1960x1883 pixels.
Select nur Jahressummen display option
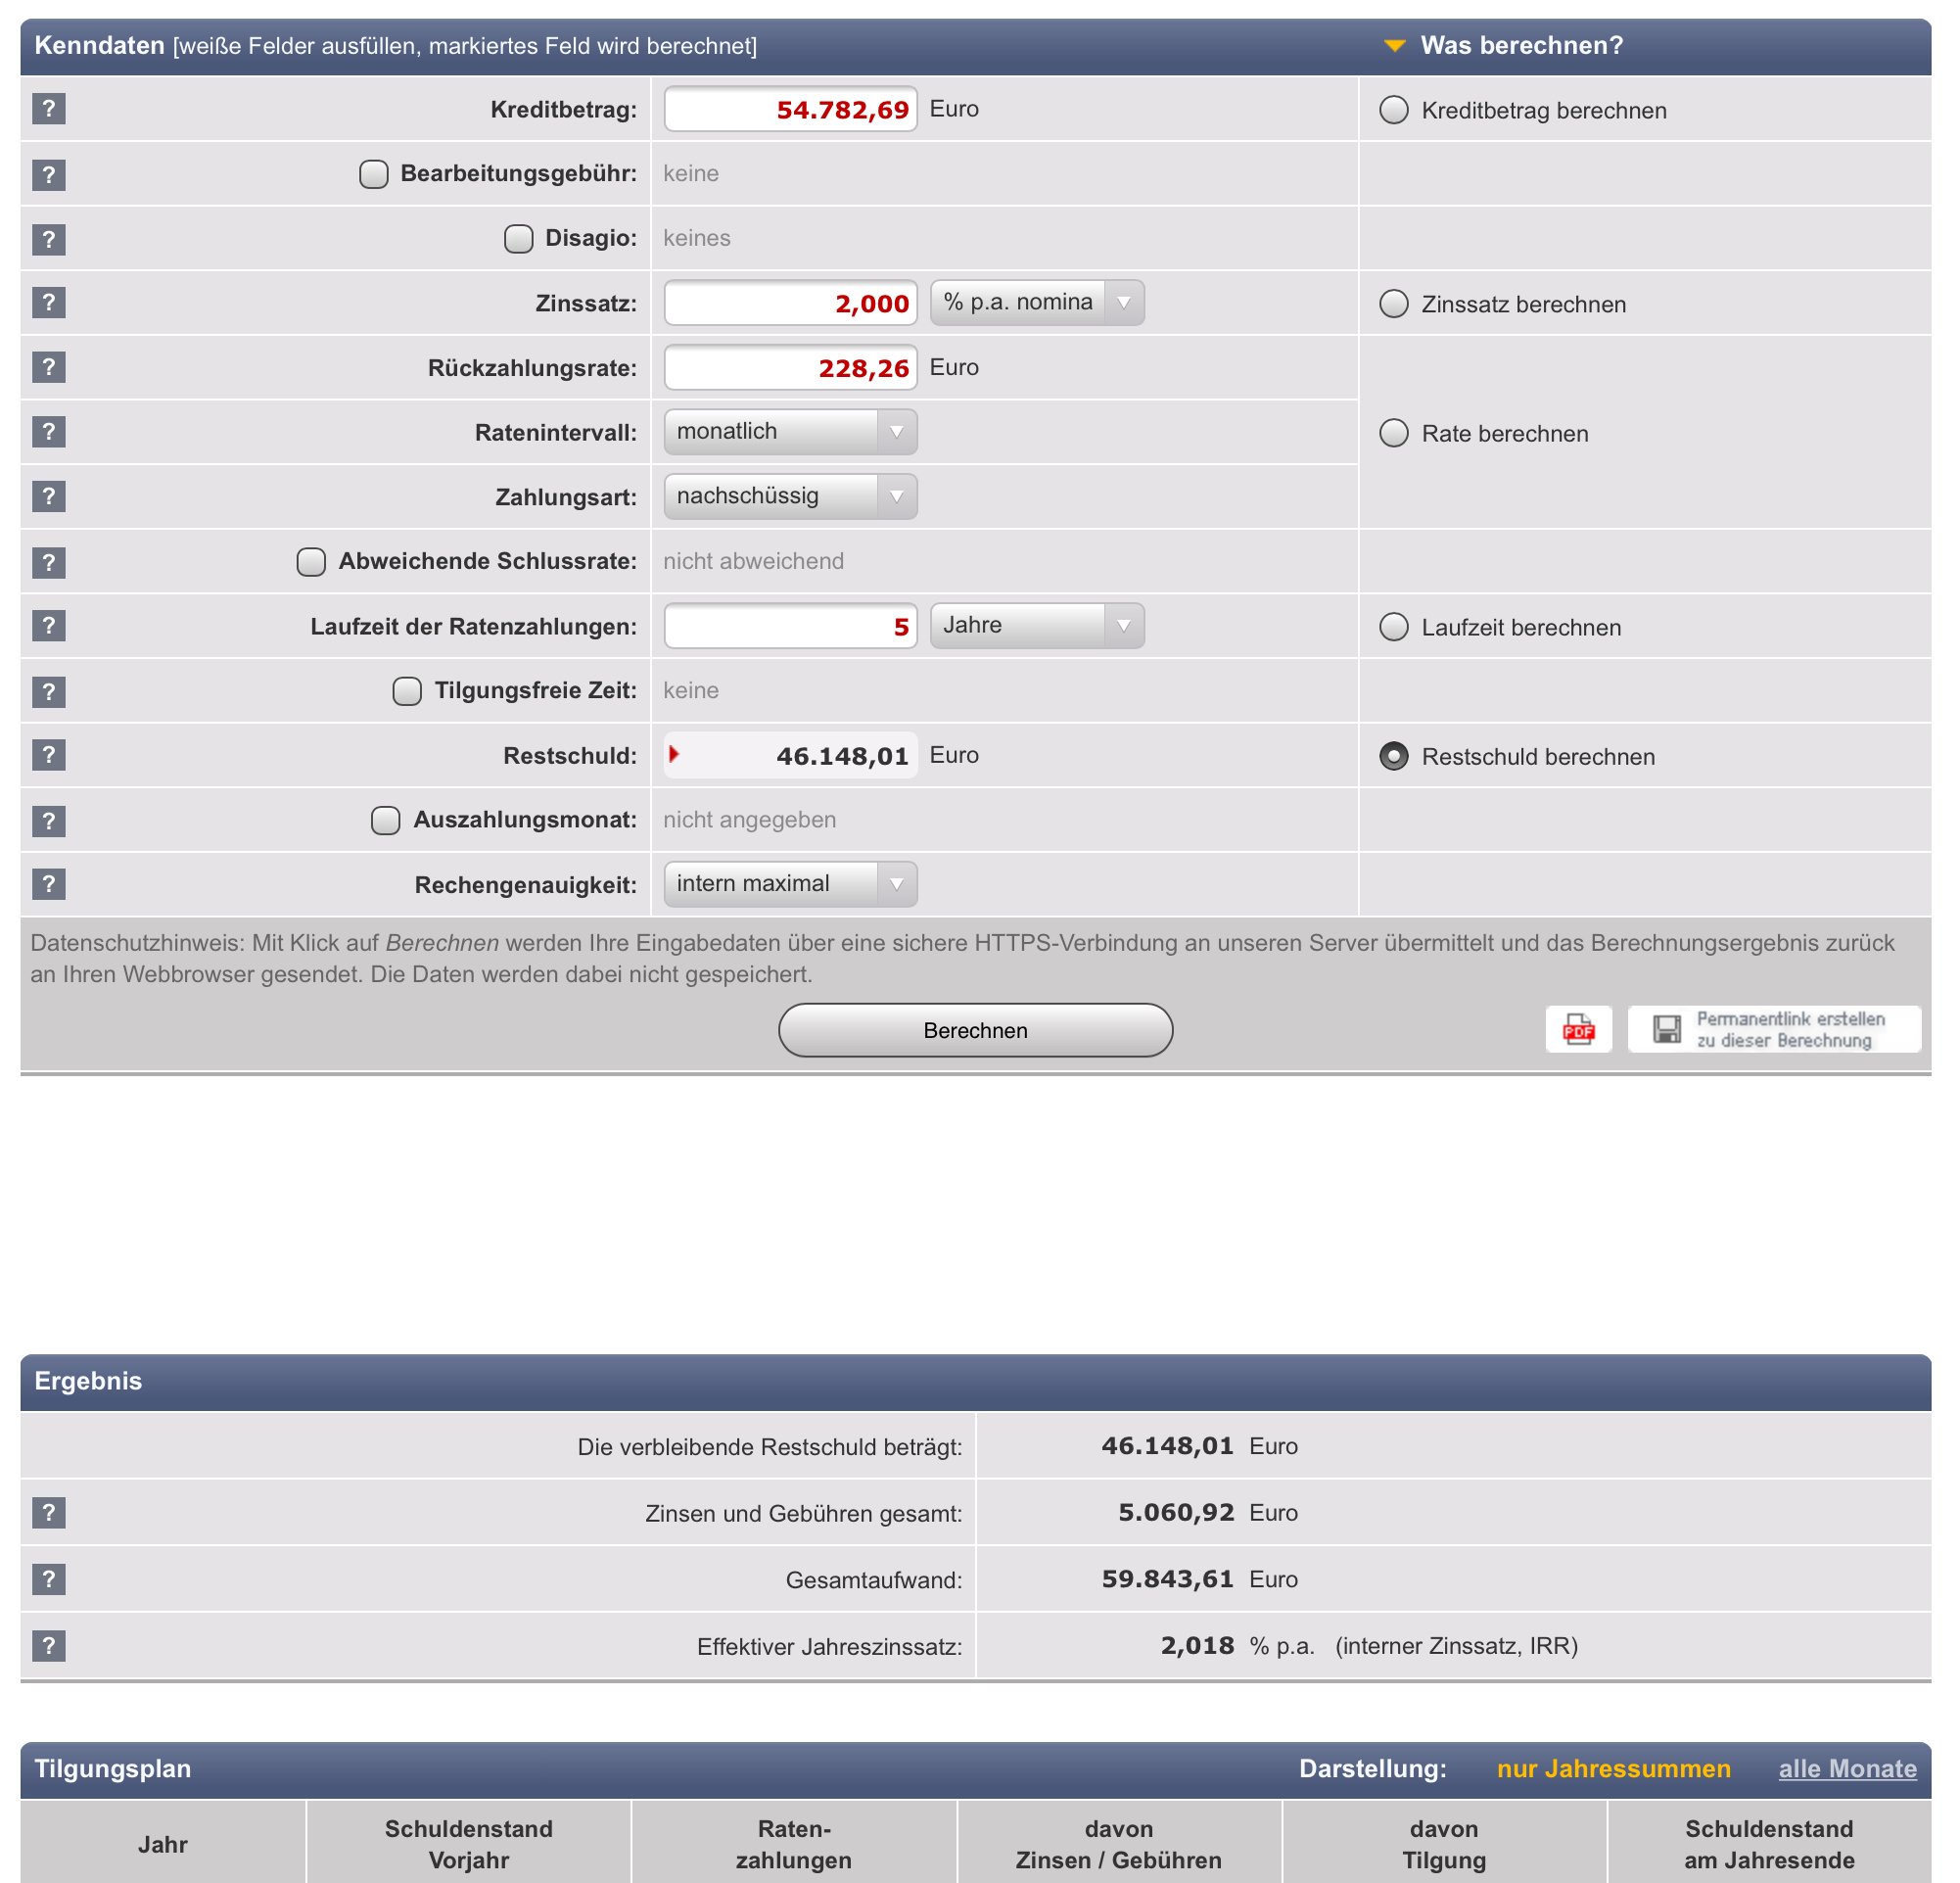point(1612,1768)
